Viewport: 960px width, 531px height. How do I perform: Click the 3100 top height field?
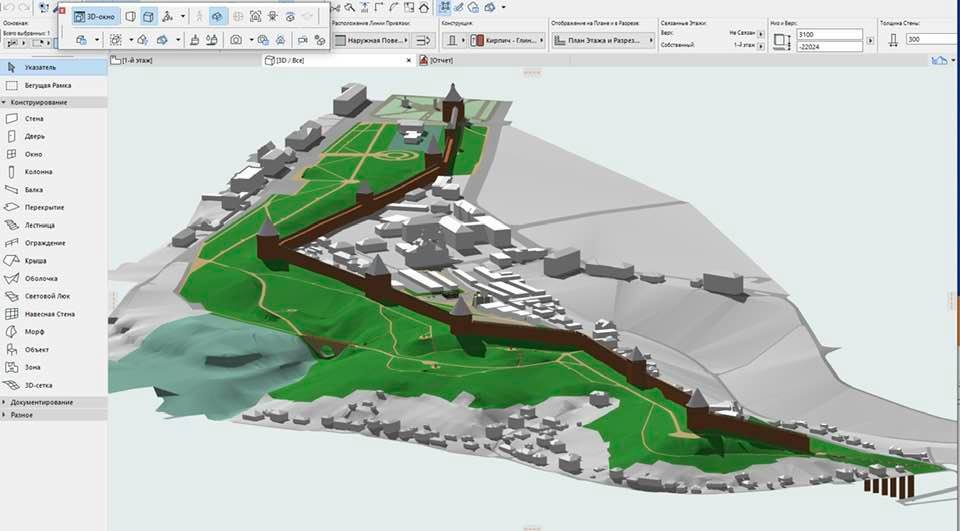[830, 35]
